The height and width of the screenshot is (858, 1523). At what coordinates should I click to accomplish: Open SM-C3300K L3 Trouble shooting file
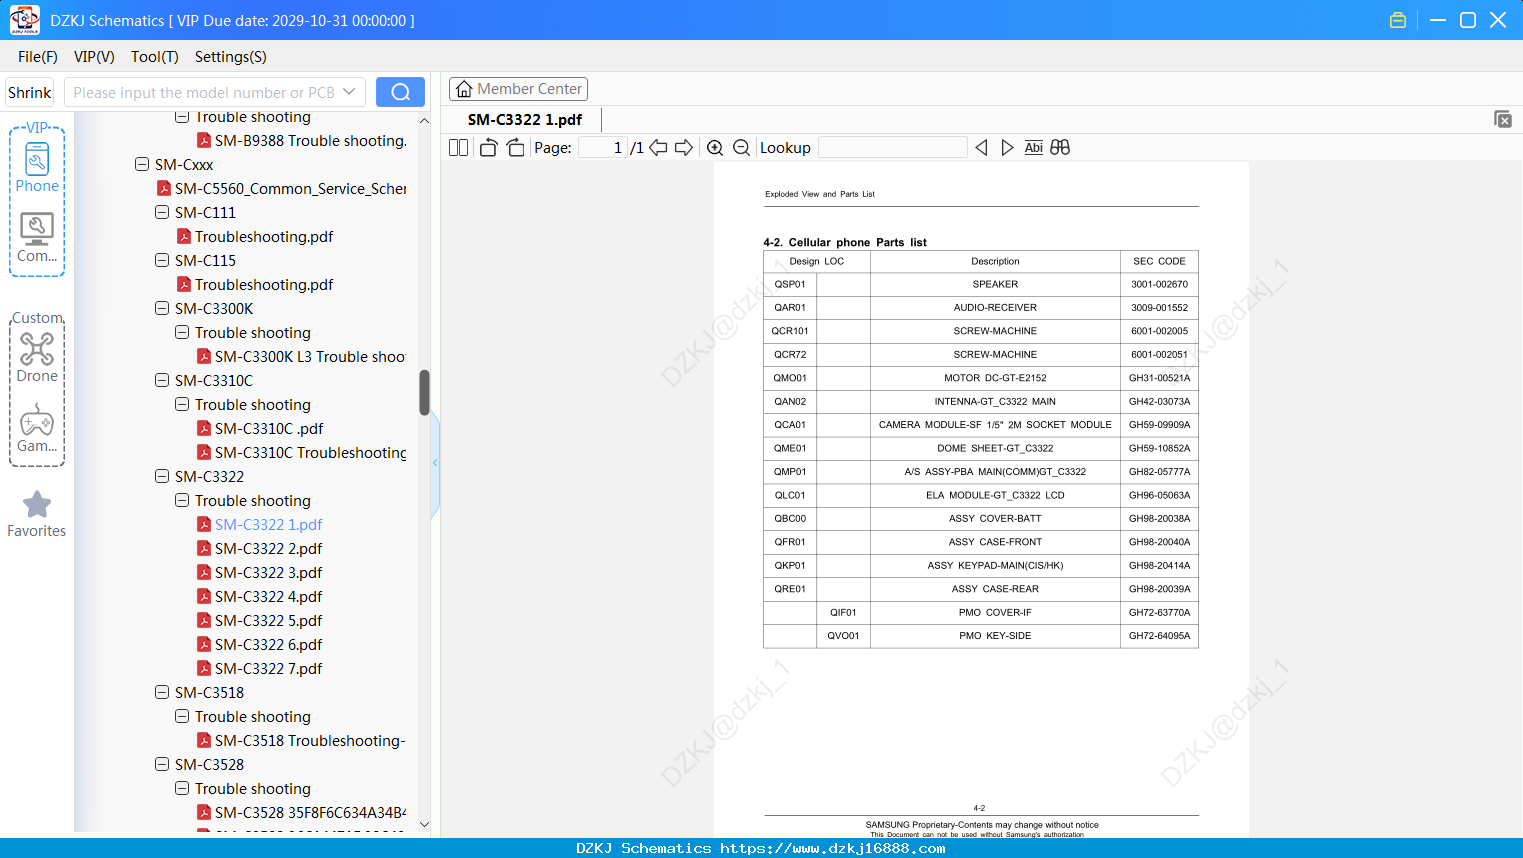[310, 357]
